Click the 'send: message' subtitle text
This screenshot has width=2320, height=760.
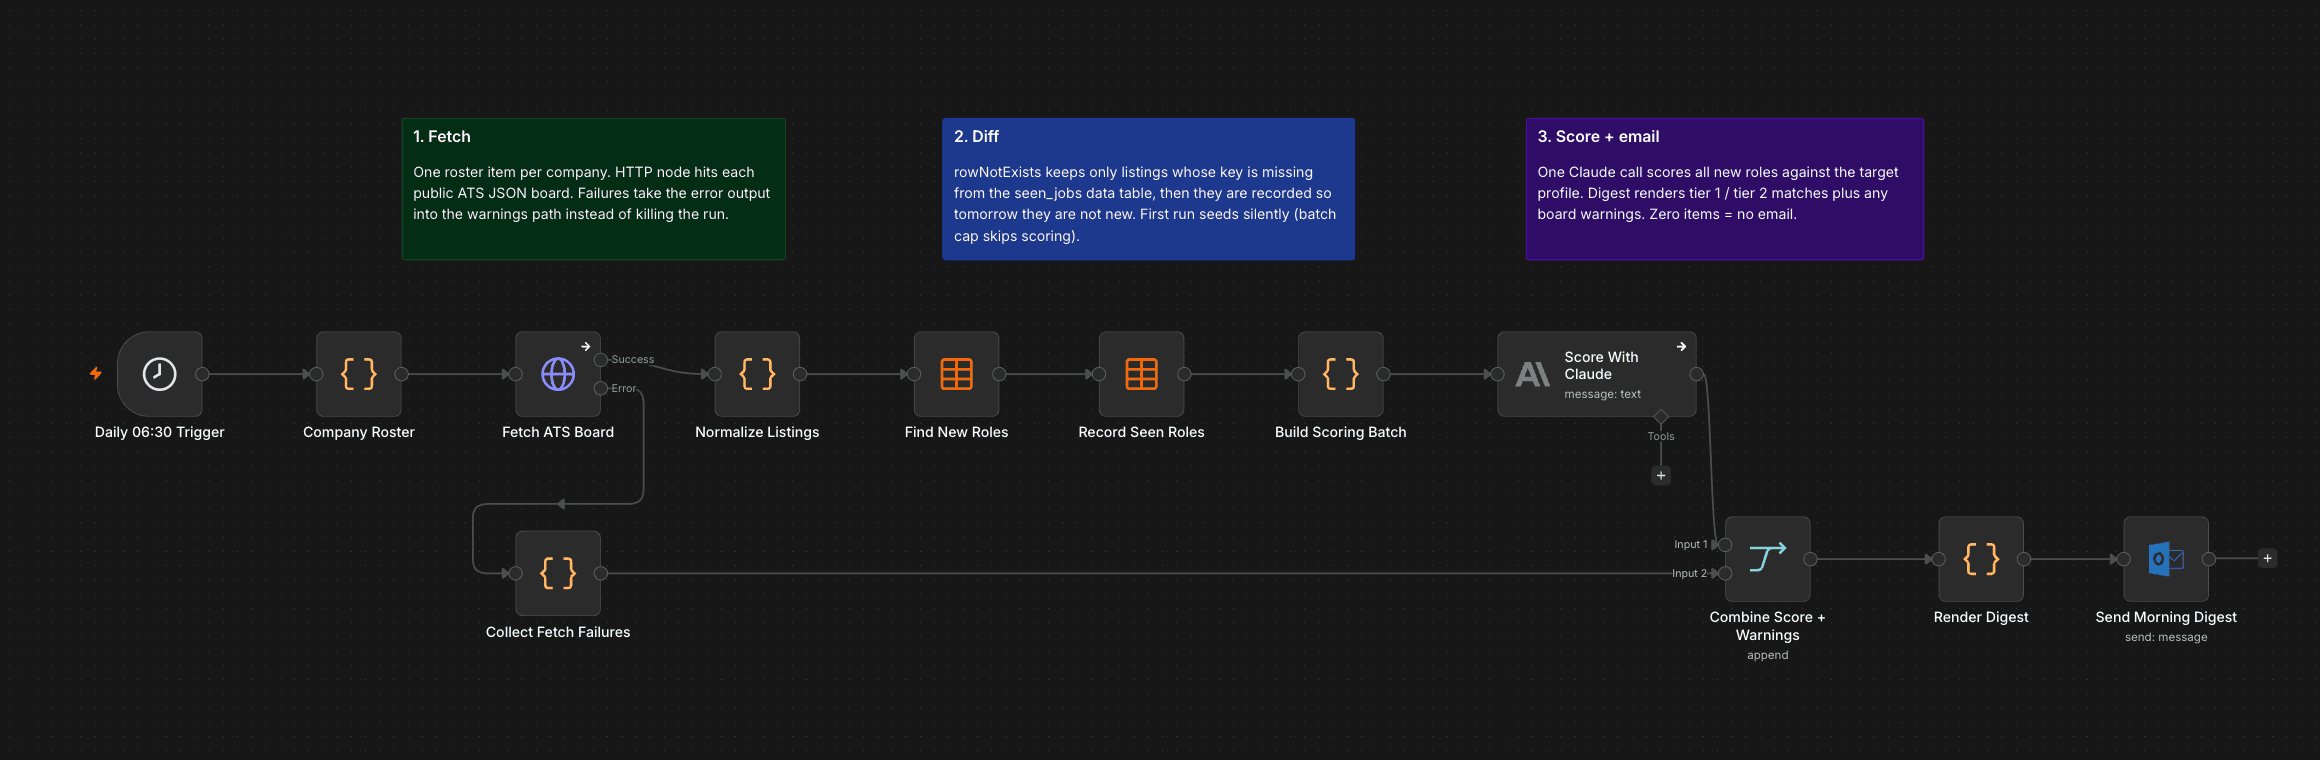click(x=2166, y=637)
